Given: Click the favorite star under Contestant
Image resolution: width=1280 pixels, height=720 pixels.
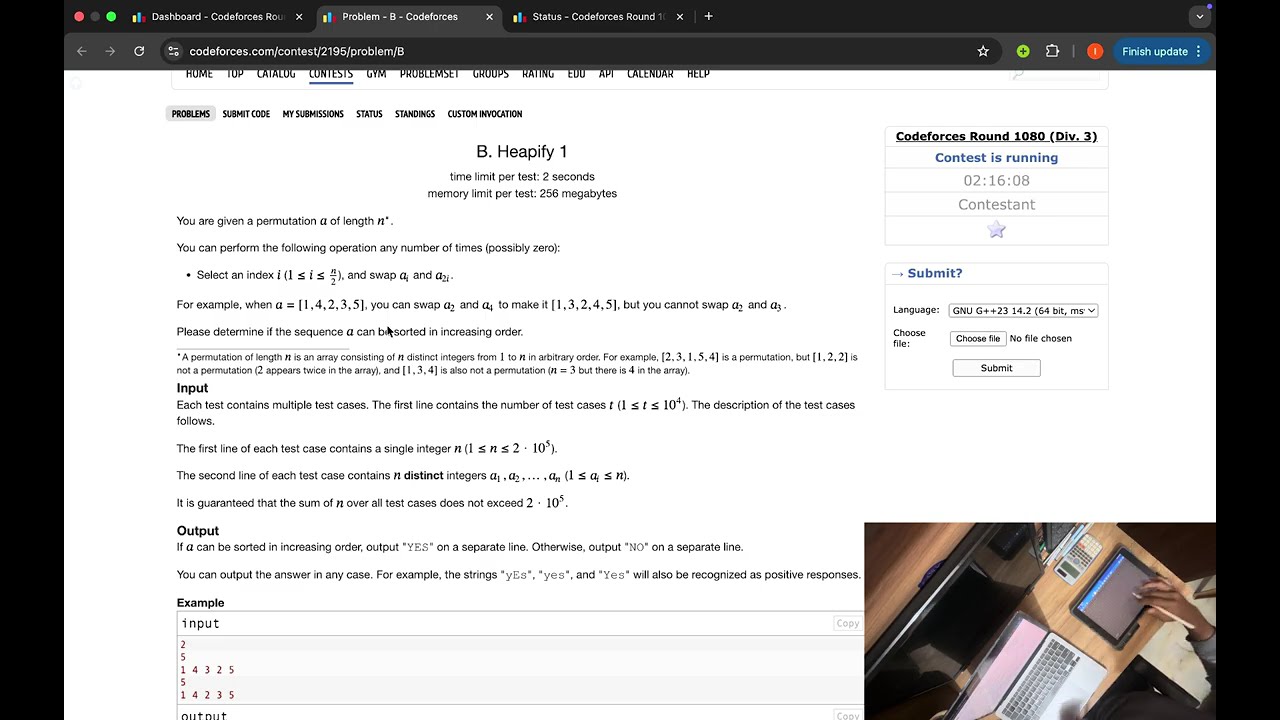Looking at the screenshot, I should (996, 230).
